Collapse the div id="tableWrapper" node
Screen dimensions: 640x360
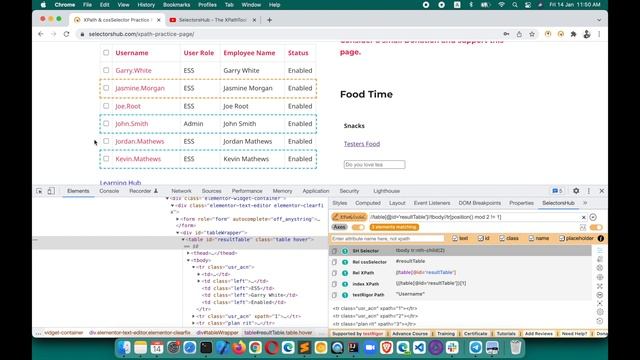point(178,233)
